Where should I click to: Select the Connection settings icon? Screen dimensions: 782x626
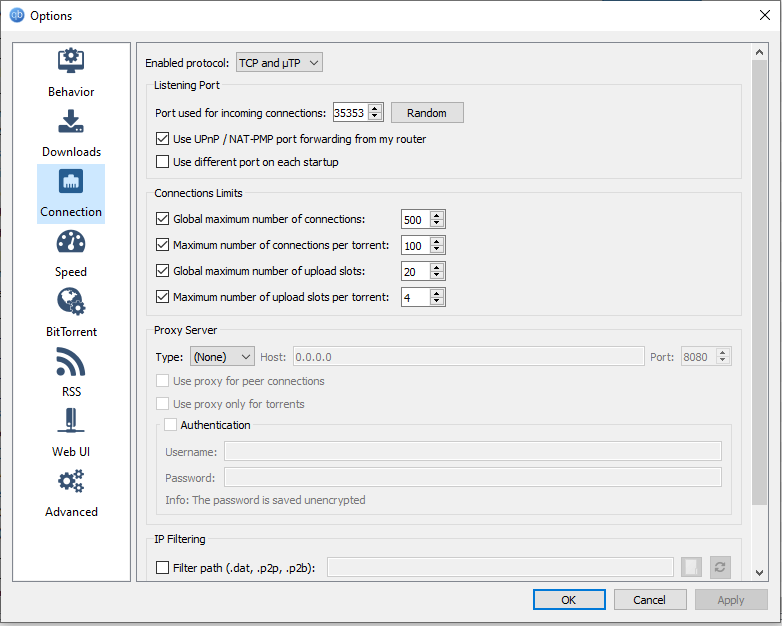click(71, 181)
